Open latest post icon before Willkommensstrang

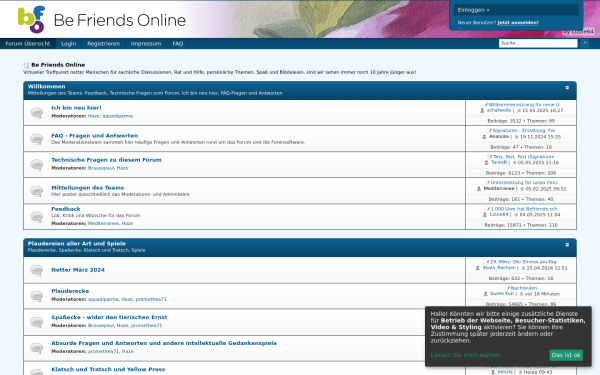(x=486, y=104)
